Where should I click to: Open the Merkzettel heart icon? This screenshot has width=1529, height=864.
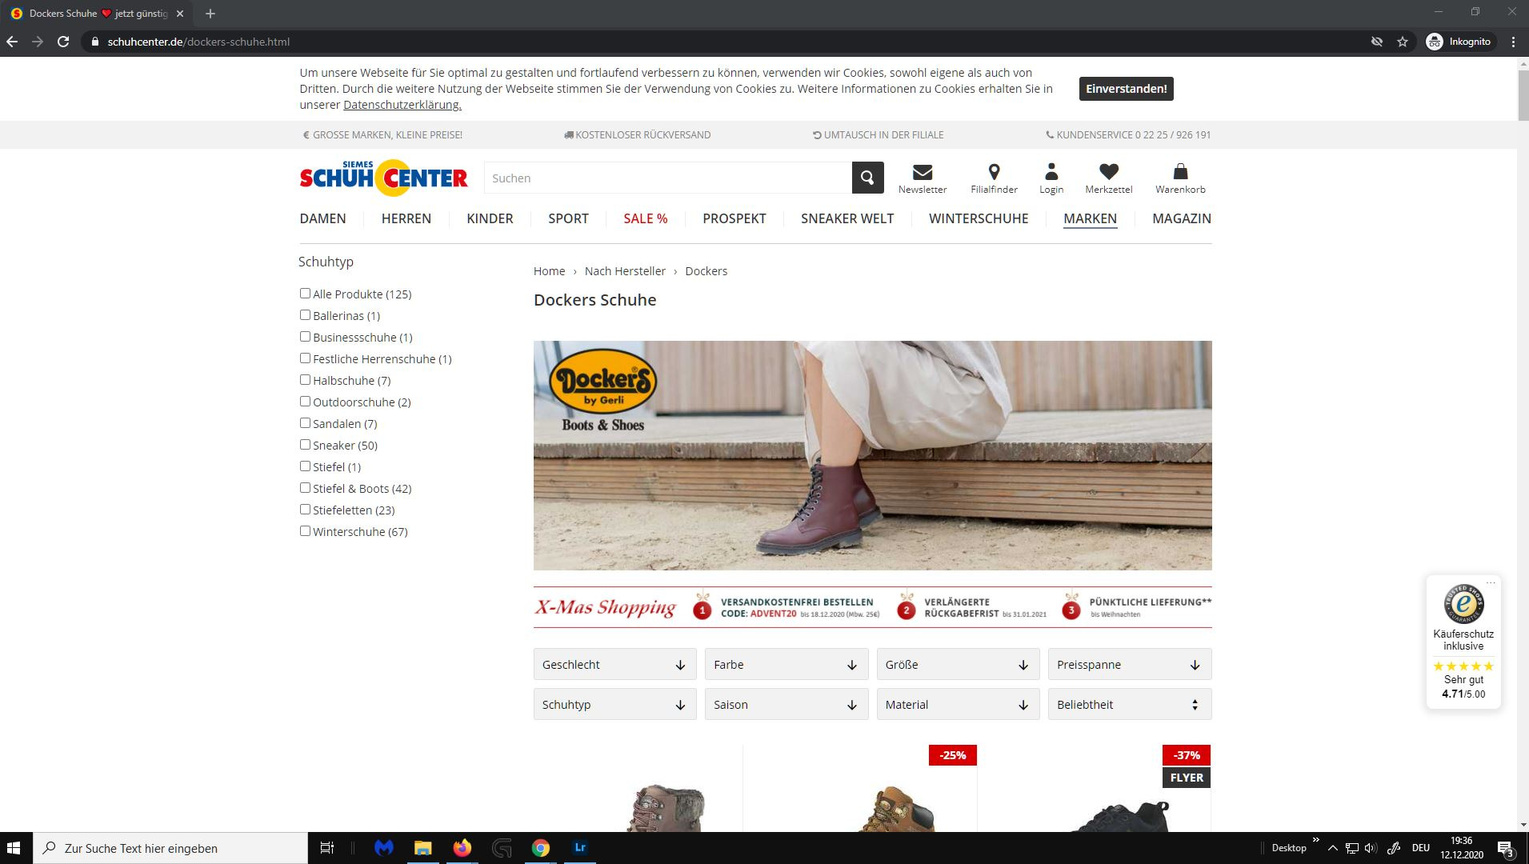1109,172
